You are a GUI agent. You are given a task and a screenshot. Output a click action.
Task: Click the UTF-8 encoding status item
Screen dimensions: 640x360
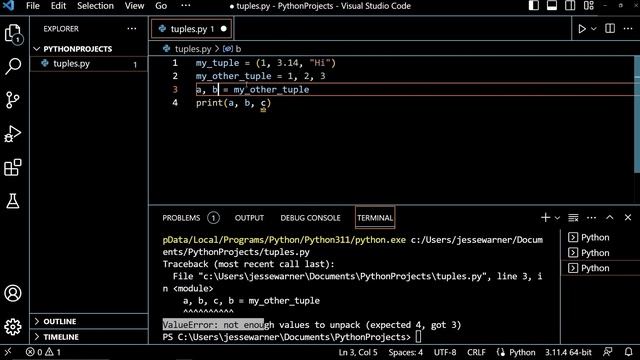point(445,352)
